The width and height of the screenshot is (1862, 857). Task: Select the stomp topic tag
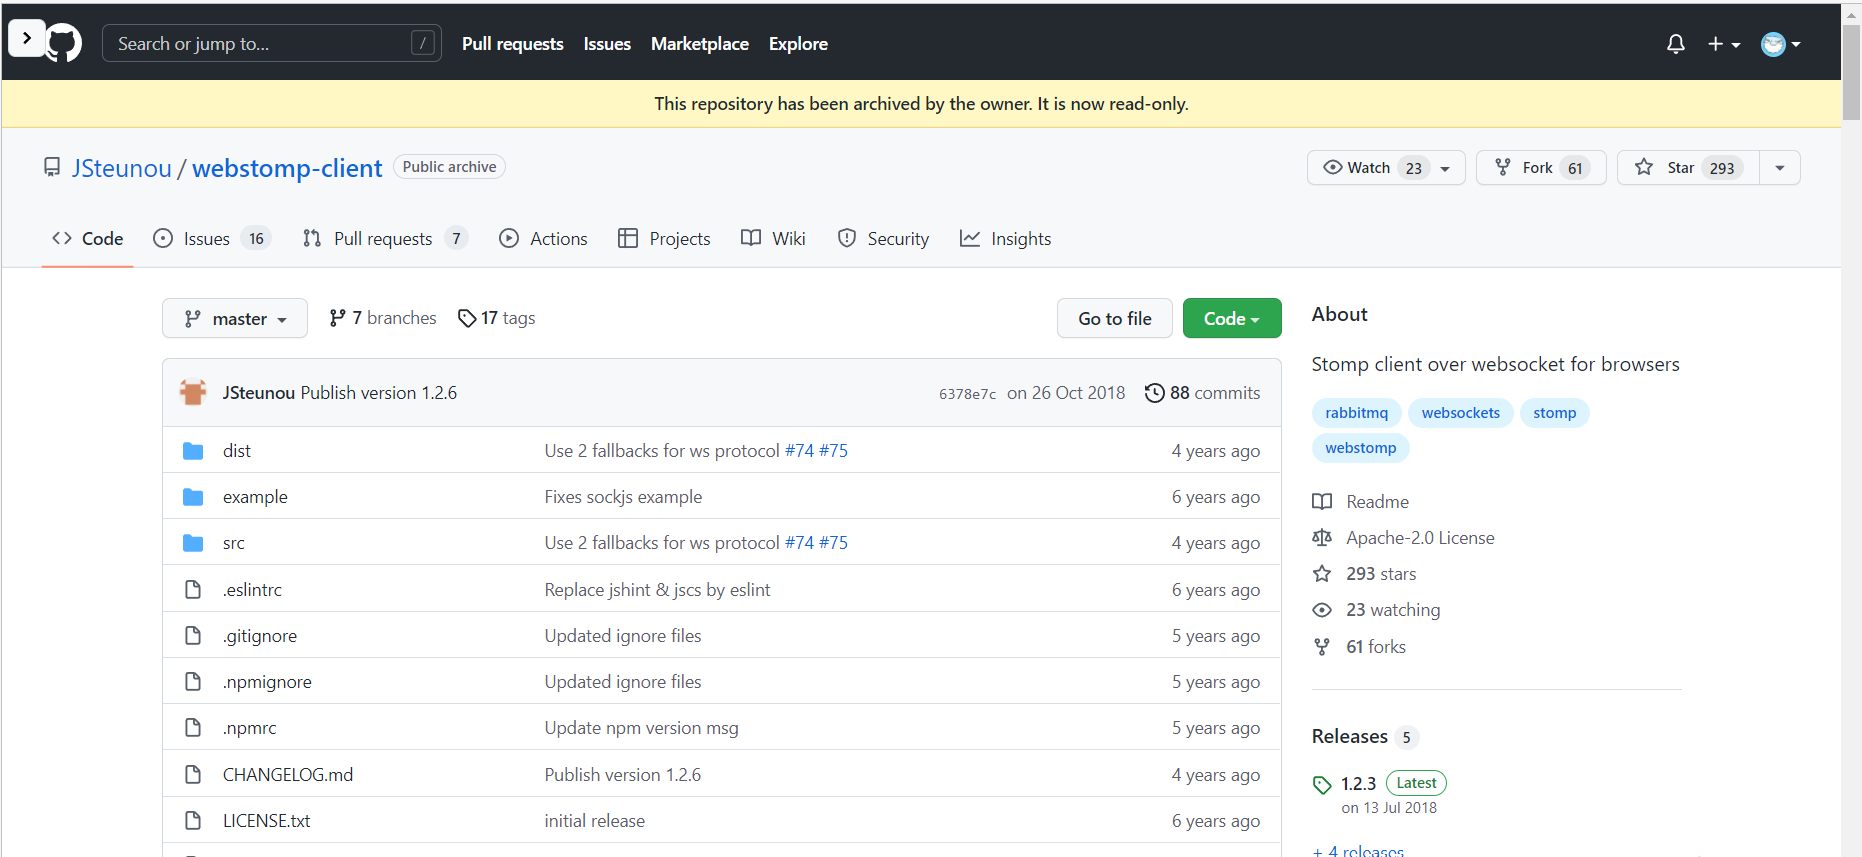point(1555,413)
